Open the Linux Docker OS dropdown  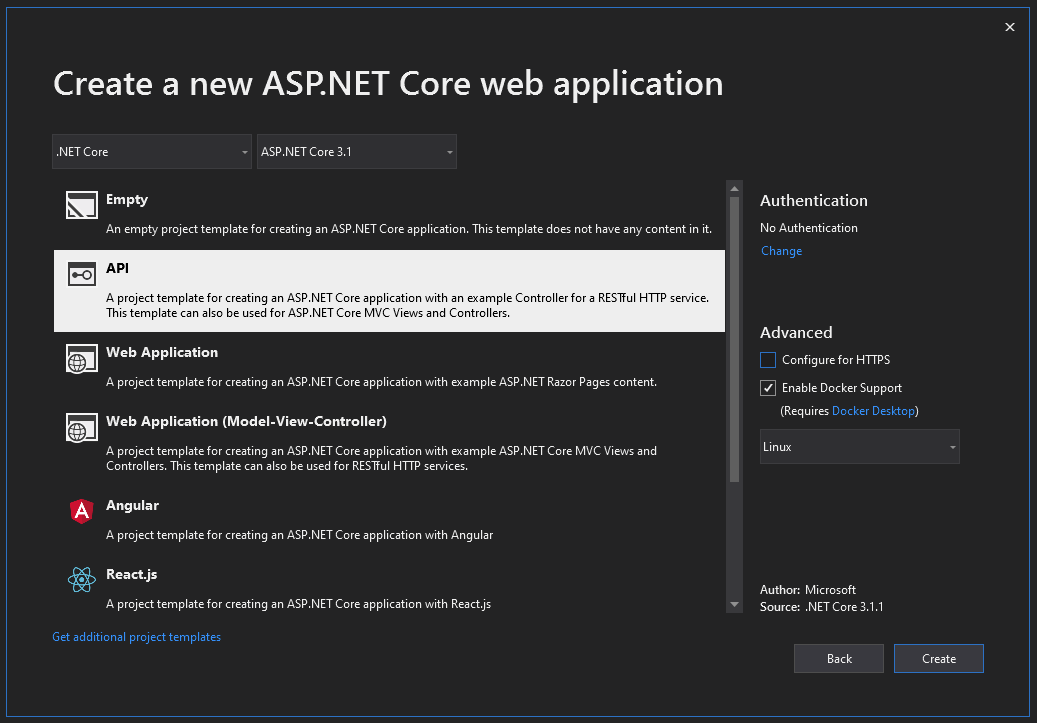[x=859, y=447]
